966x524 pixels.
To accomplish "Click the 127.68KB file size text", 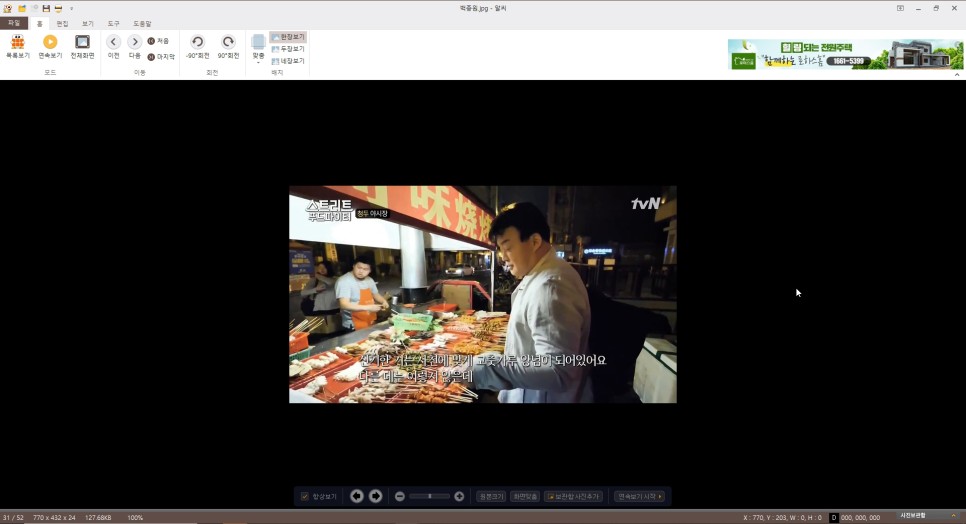I will point(98,518).
